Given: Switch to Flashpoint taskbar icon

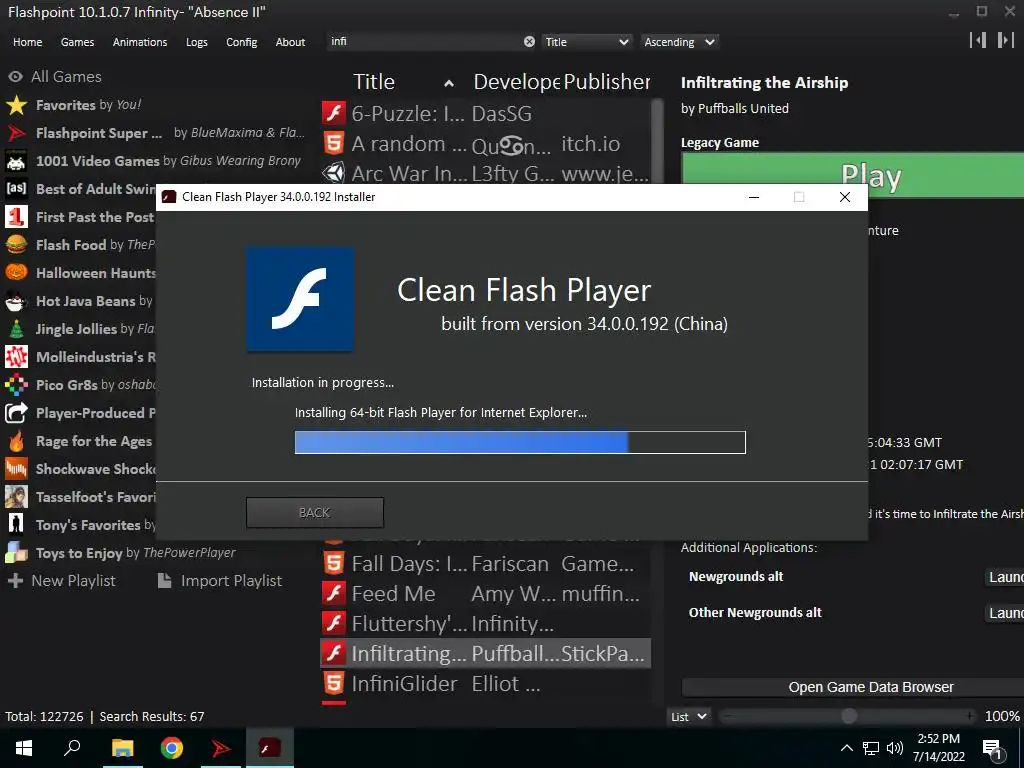Looking at the screenshot, I should 221,748.
